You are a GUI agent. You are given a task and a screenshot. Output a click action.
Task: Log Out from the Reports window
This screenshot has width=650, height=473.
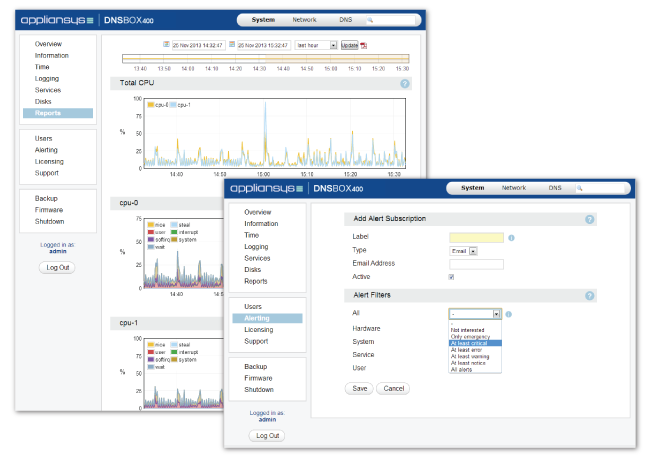(58, 268)
